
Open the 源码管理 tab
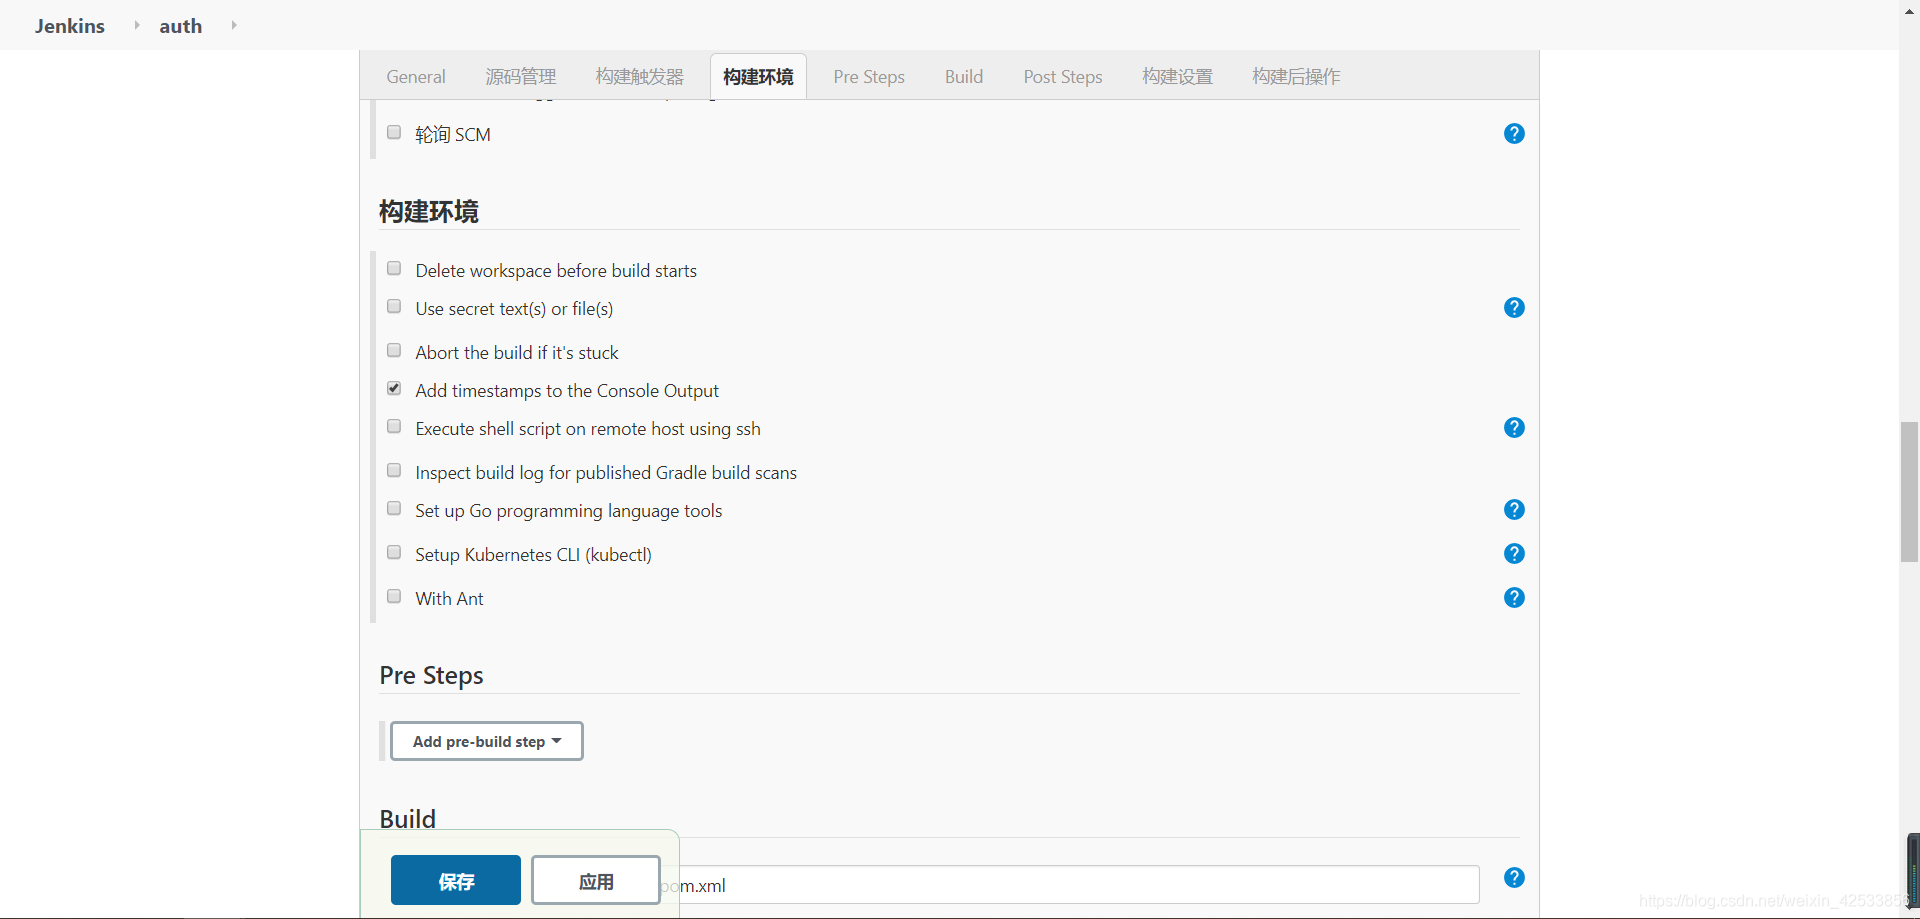pos(520,76)
